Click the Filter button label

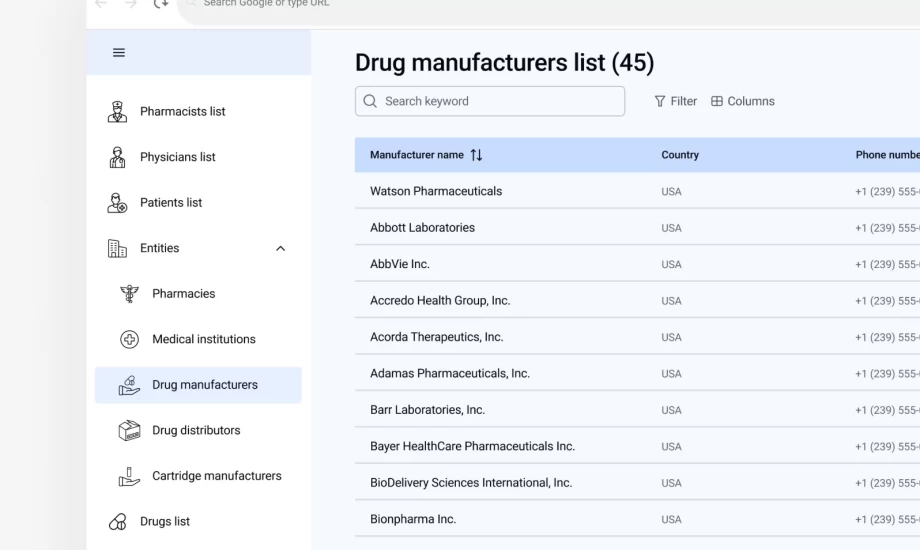pyautogui.click(x=684, y=102)
